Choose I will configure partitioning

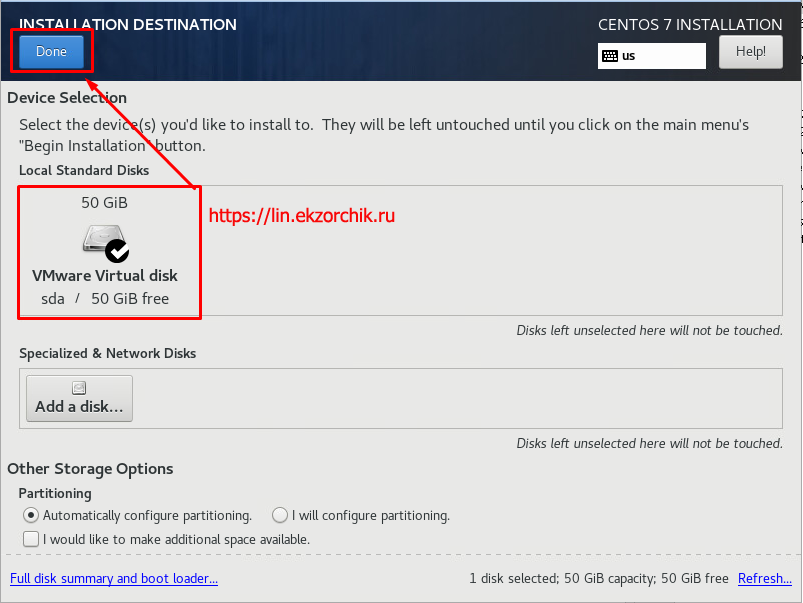pos(280,516)
